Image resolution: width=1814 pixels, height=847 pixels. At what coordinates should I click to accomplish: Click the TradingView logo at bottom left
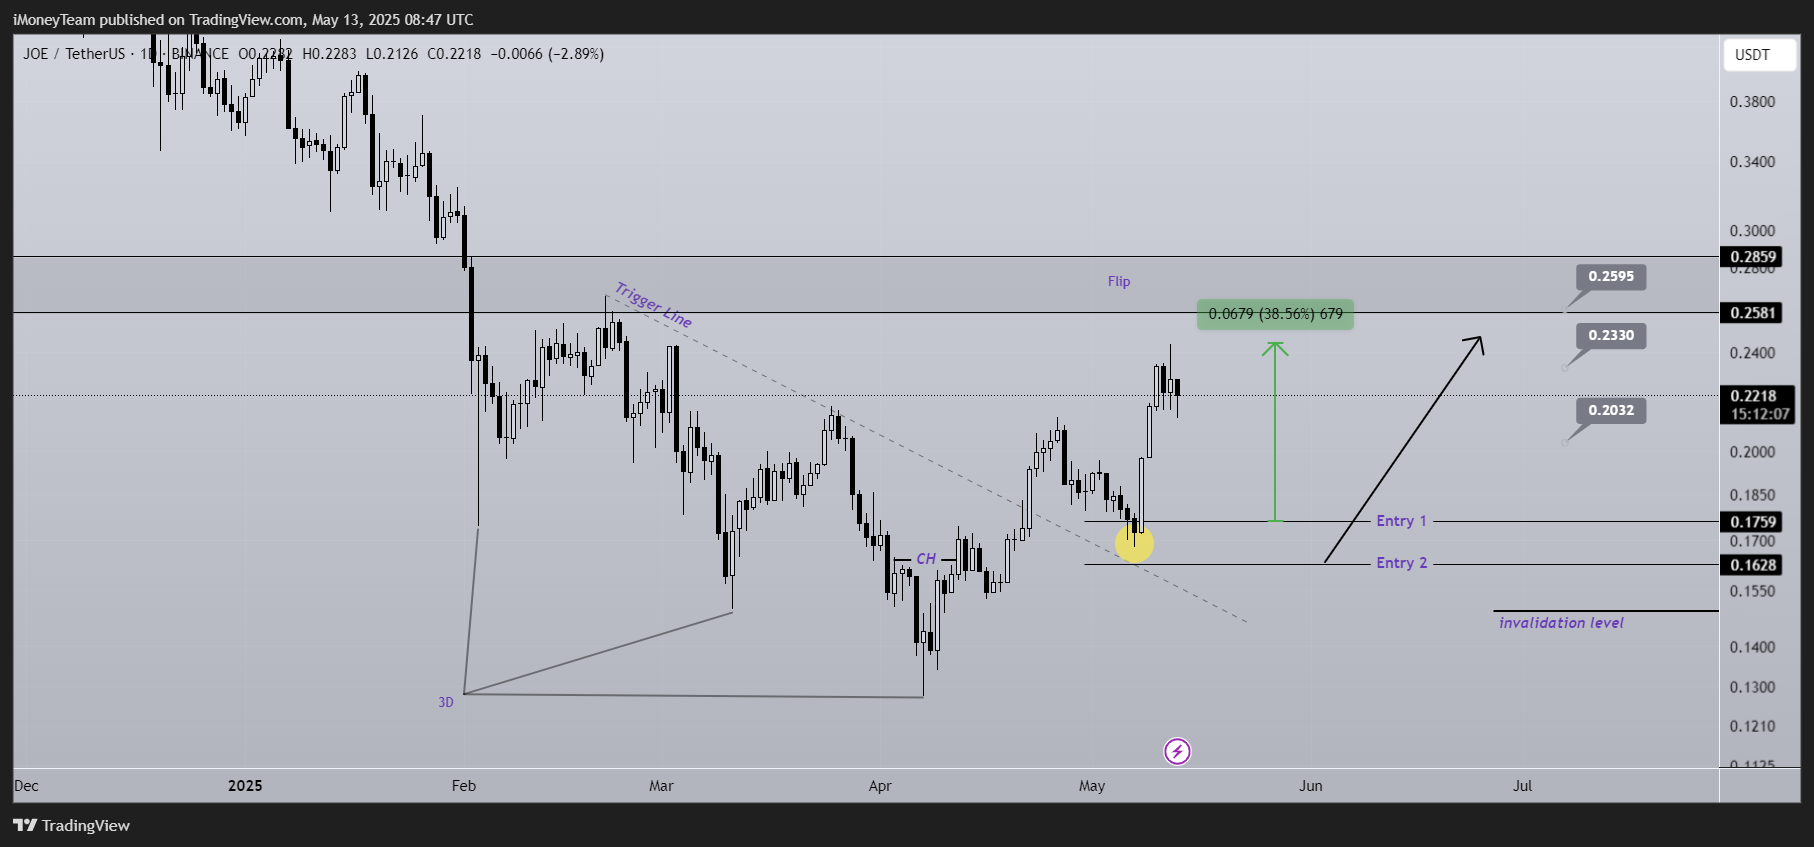pyautogui.click(x=72, y=825)
